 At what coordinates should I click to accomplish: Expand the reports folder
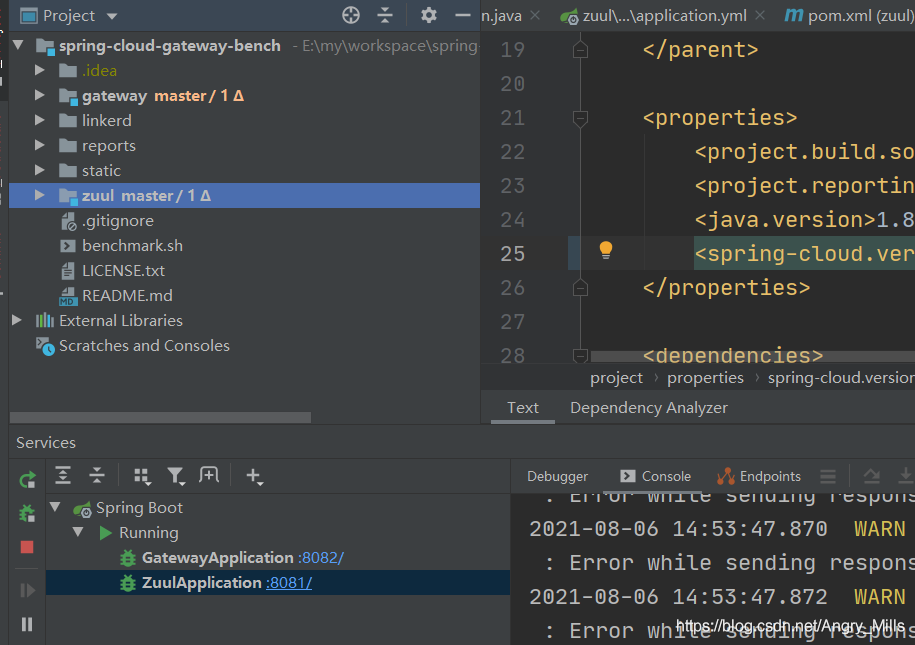point(39,145)
